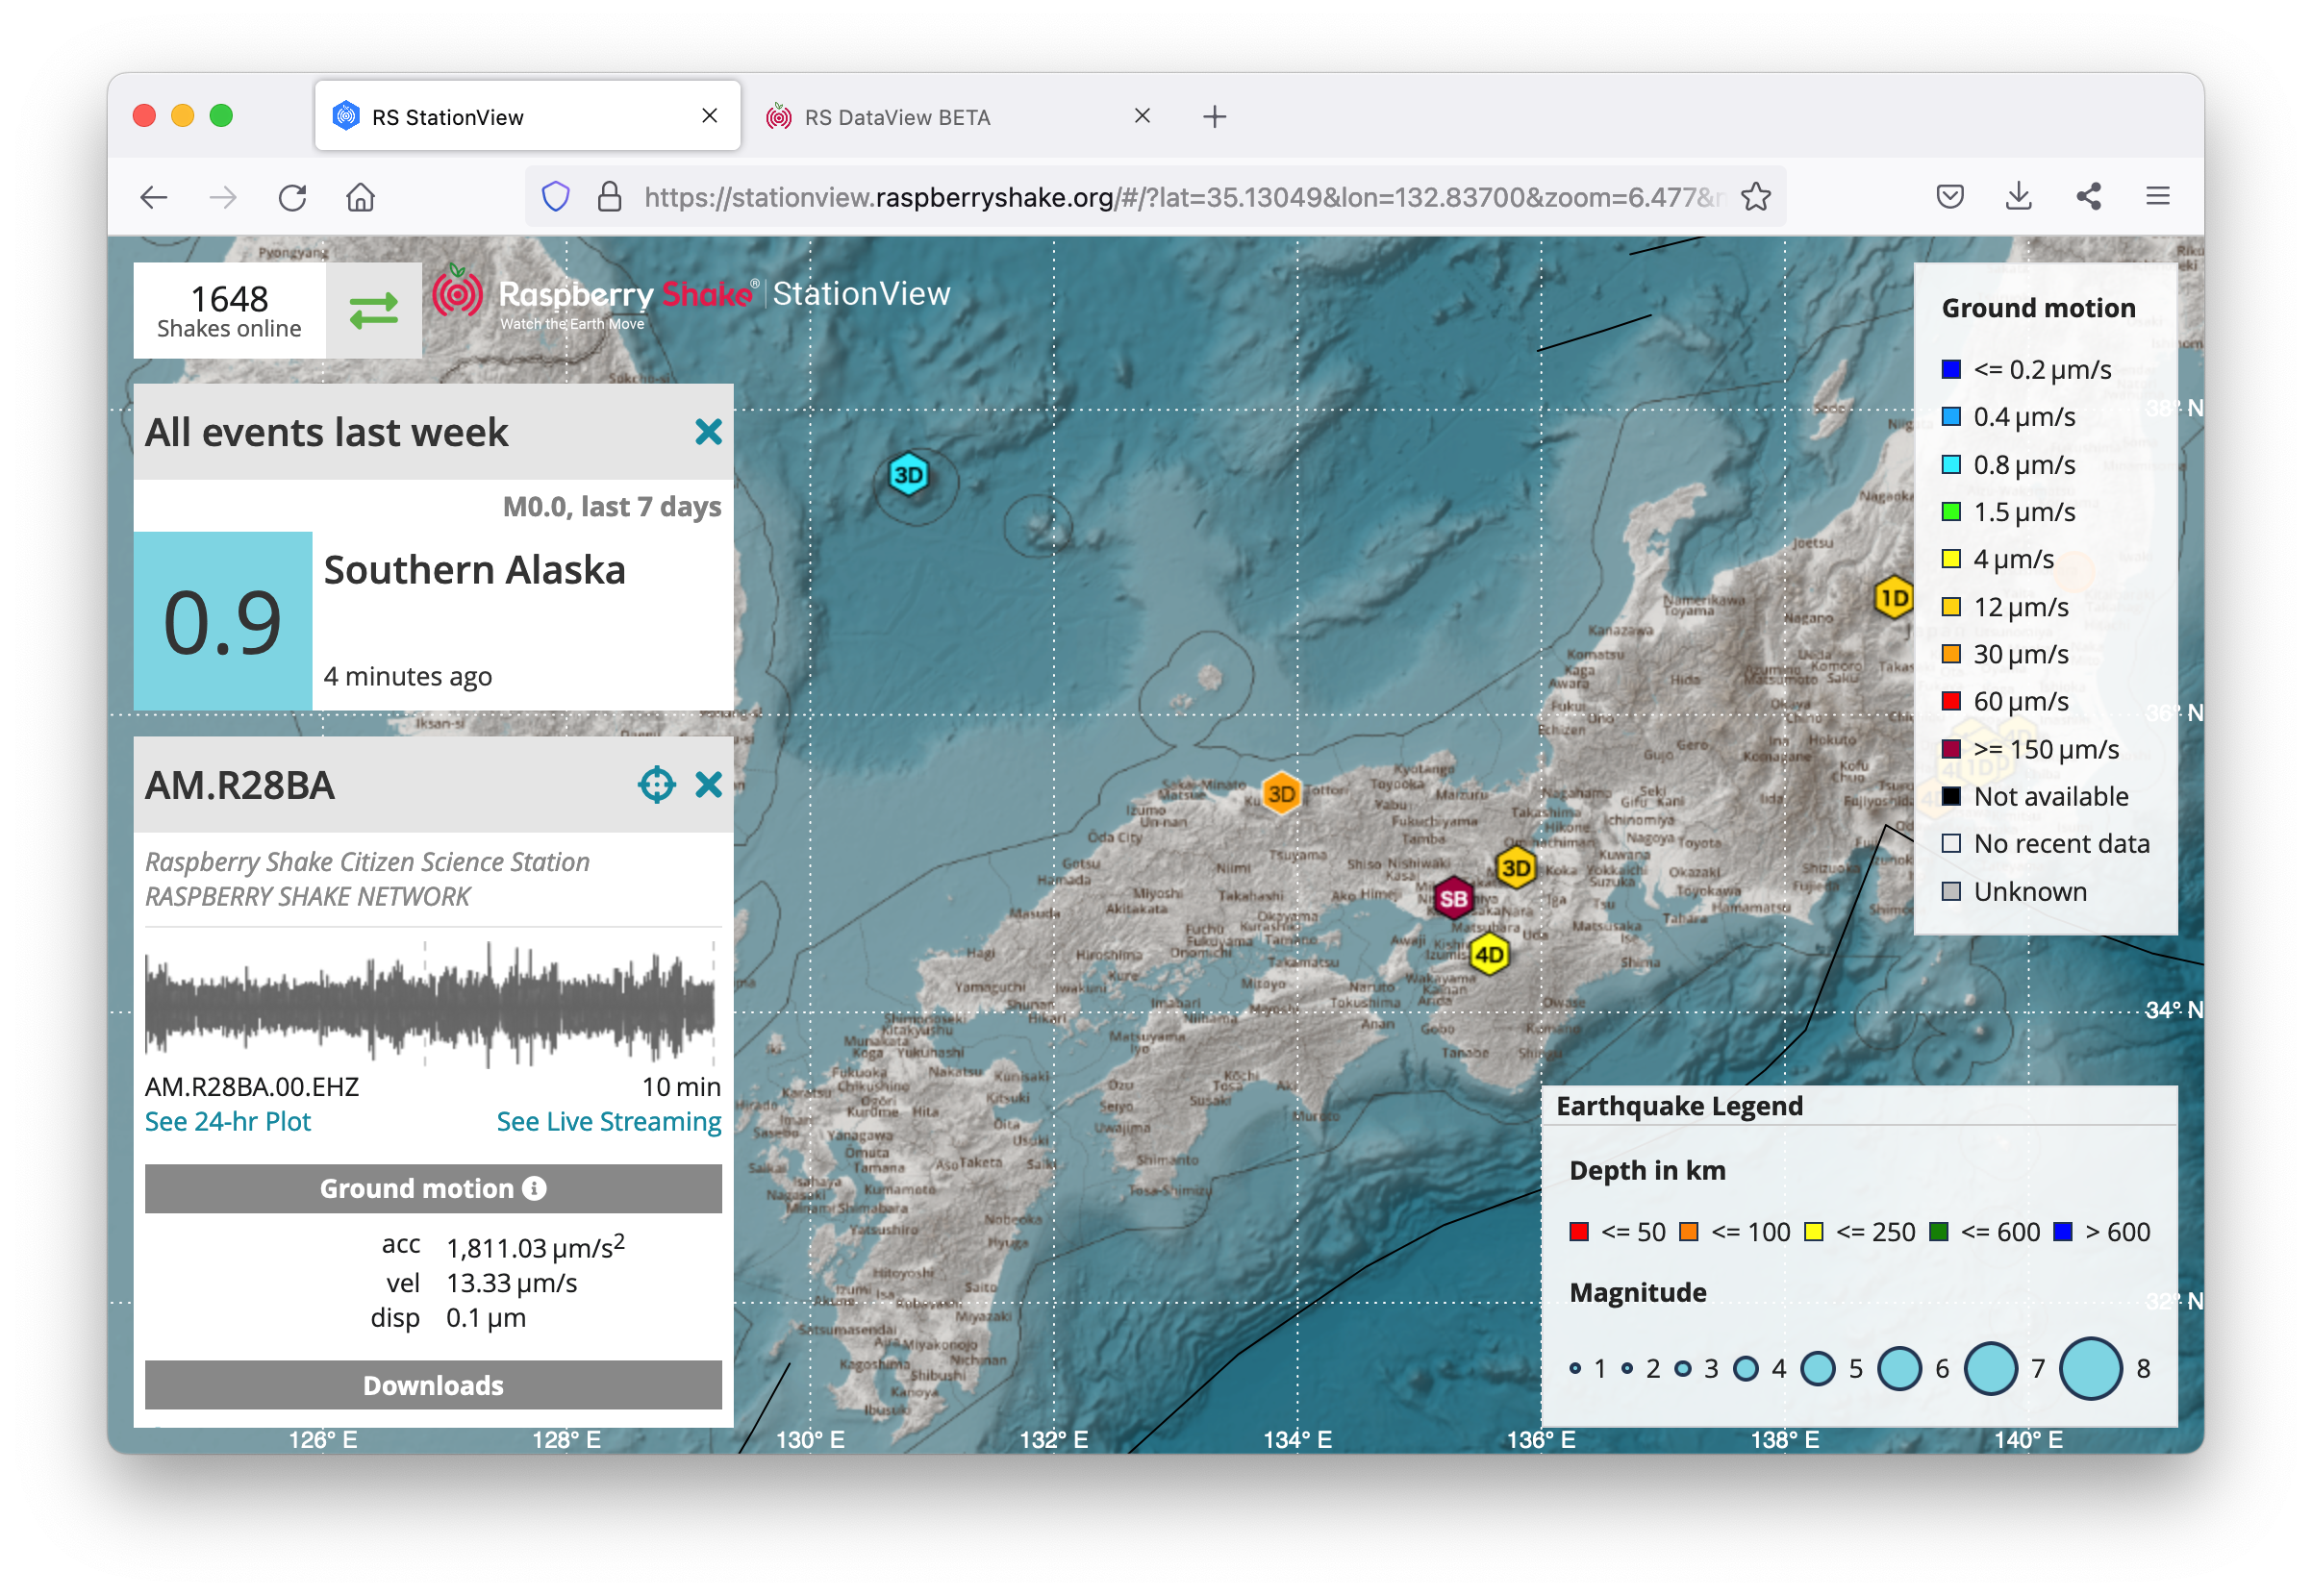The image size is (2312, 1596).
Task: View site security lock information
Action: (x=609, y=197)
